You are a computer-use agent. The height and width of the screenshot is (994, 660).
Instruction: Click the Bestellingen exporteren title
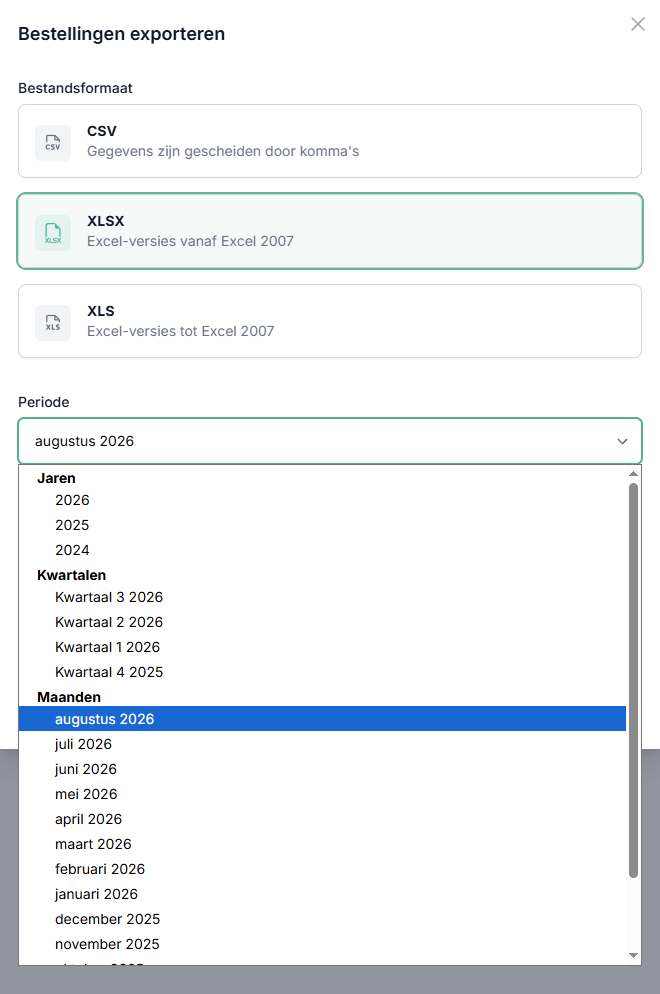122,34
